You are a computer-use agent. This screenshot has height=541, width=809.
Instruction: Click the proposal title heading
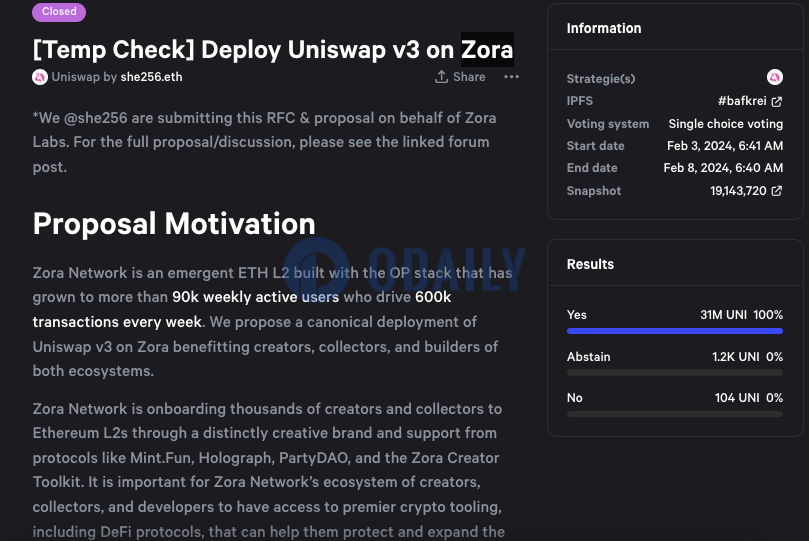[273, 50]
